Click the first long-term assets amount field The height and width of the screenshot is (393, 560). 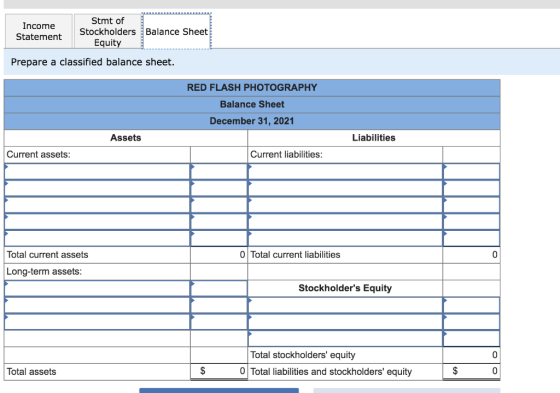click(219, 288)
